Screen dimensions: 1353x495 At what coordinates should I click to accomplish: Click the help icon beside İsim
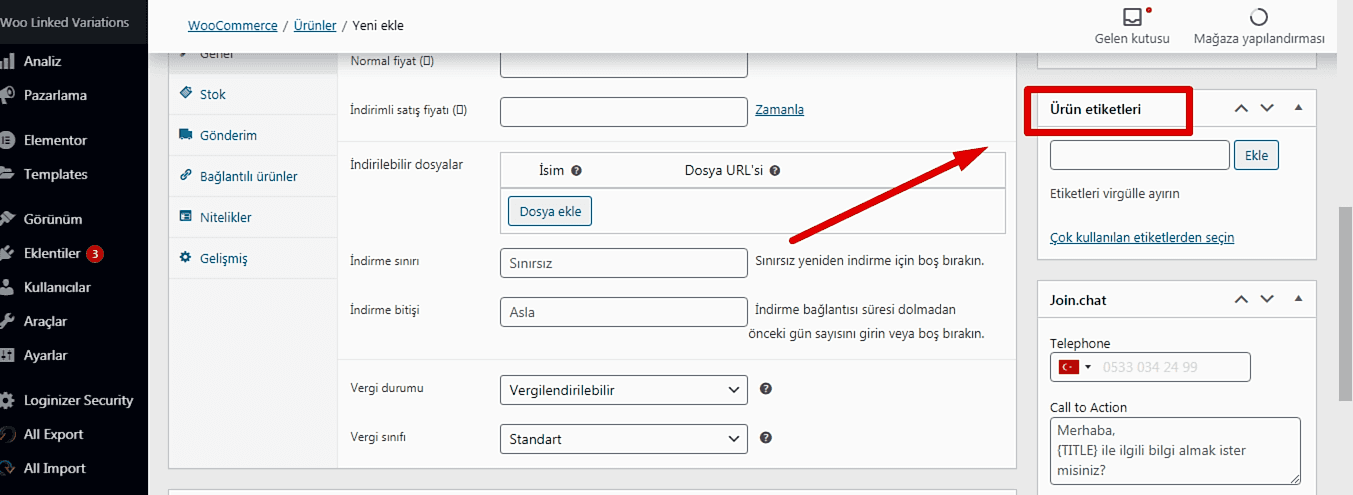[x=576, y=170]
